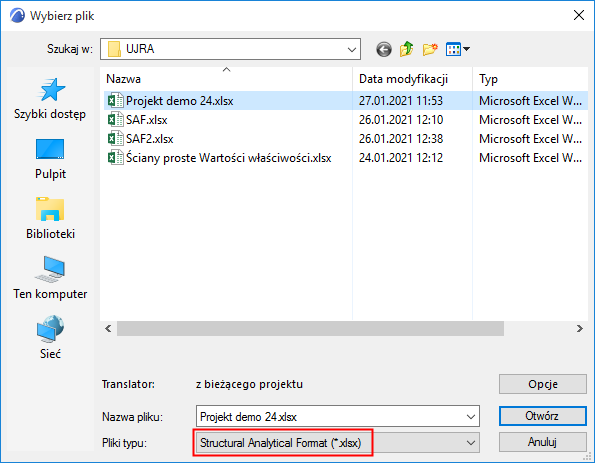
Task: Select file SAF.xlsx
Action: pos(146,120)
